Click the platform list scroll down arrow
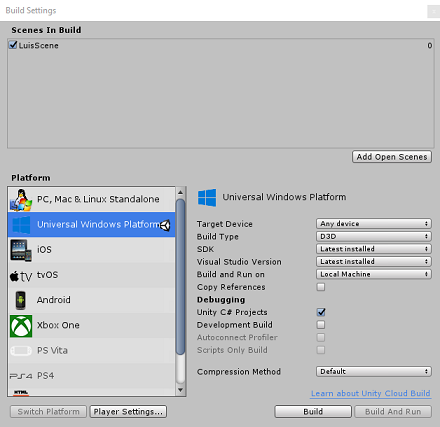This screenshot has width=440, height=427. tap(180, 390)
